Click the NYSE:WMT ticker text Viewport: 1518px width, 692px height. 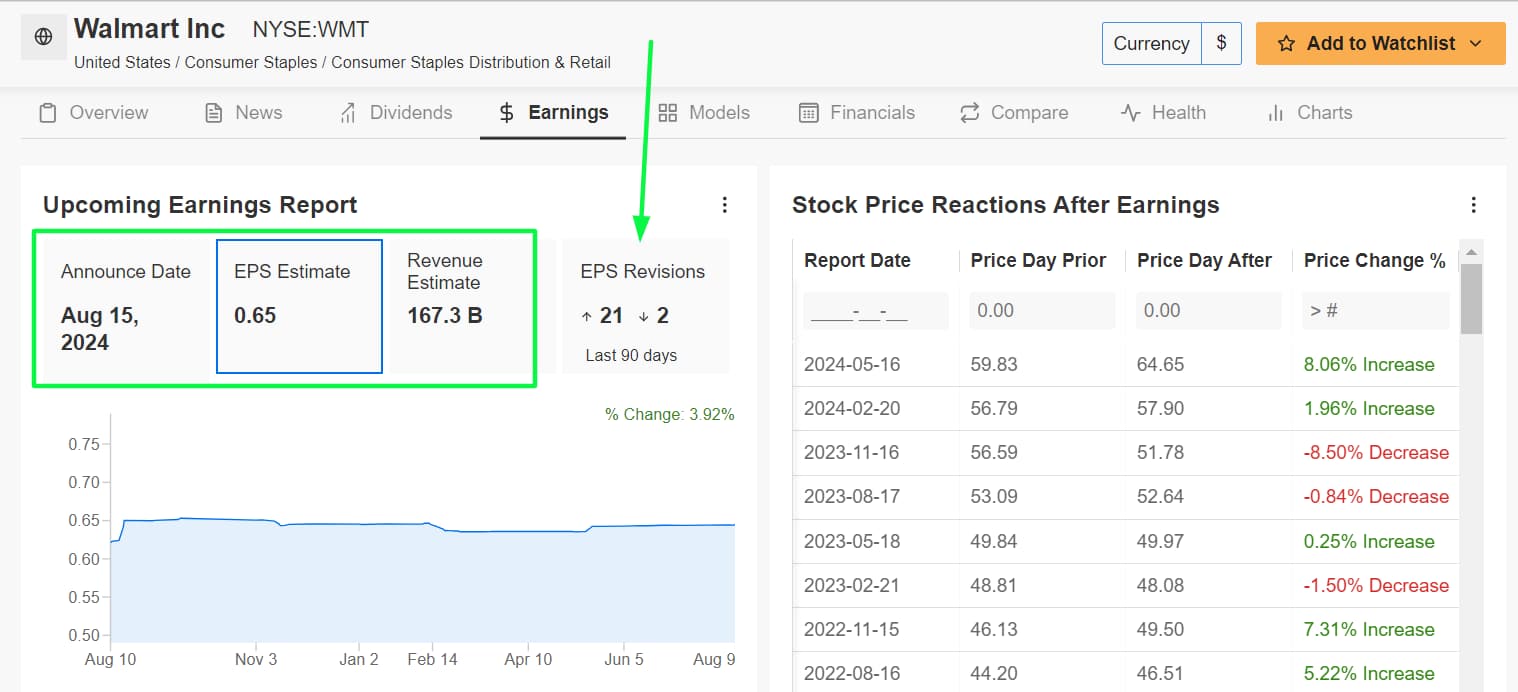tap(311, 30)
